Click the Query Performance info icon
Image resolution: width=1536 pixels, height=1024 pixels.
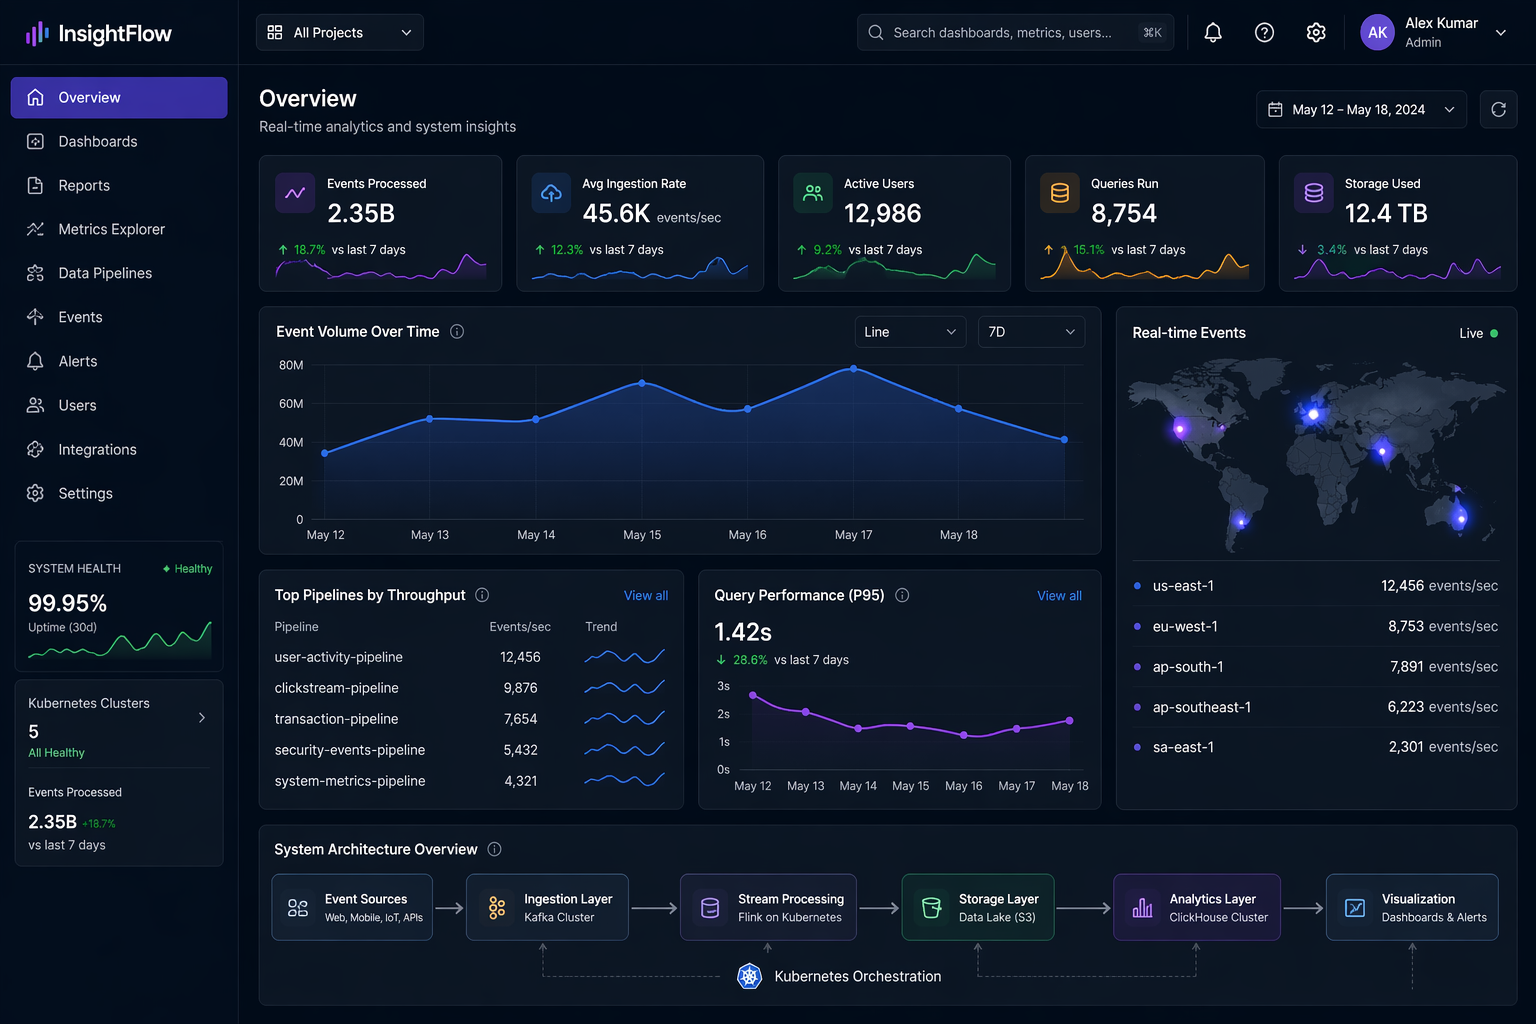coord(901,595)
